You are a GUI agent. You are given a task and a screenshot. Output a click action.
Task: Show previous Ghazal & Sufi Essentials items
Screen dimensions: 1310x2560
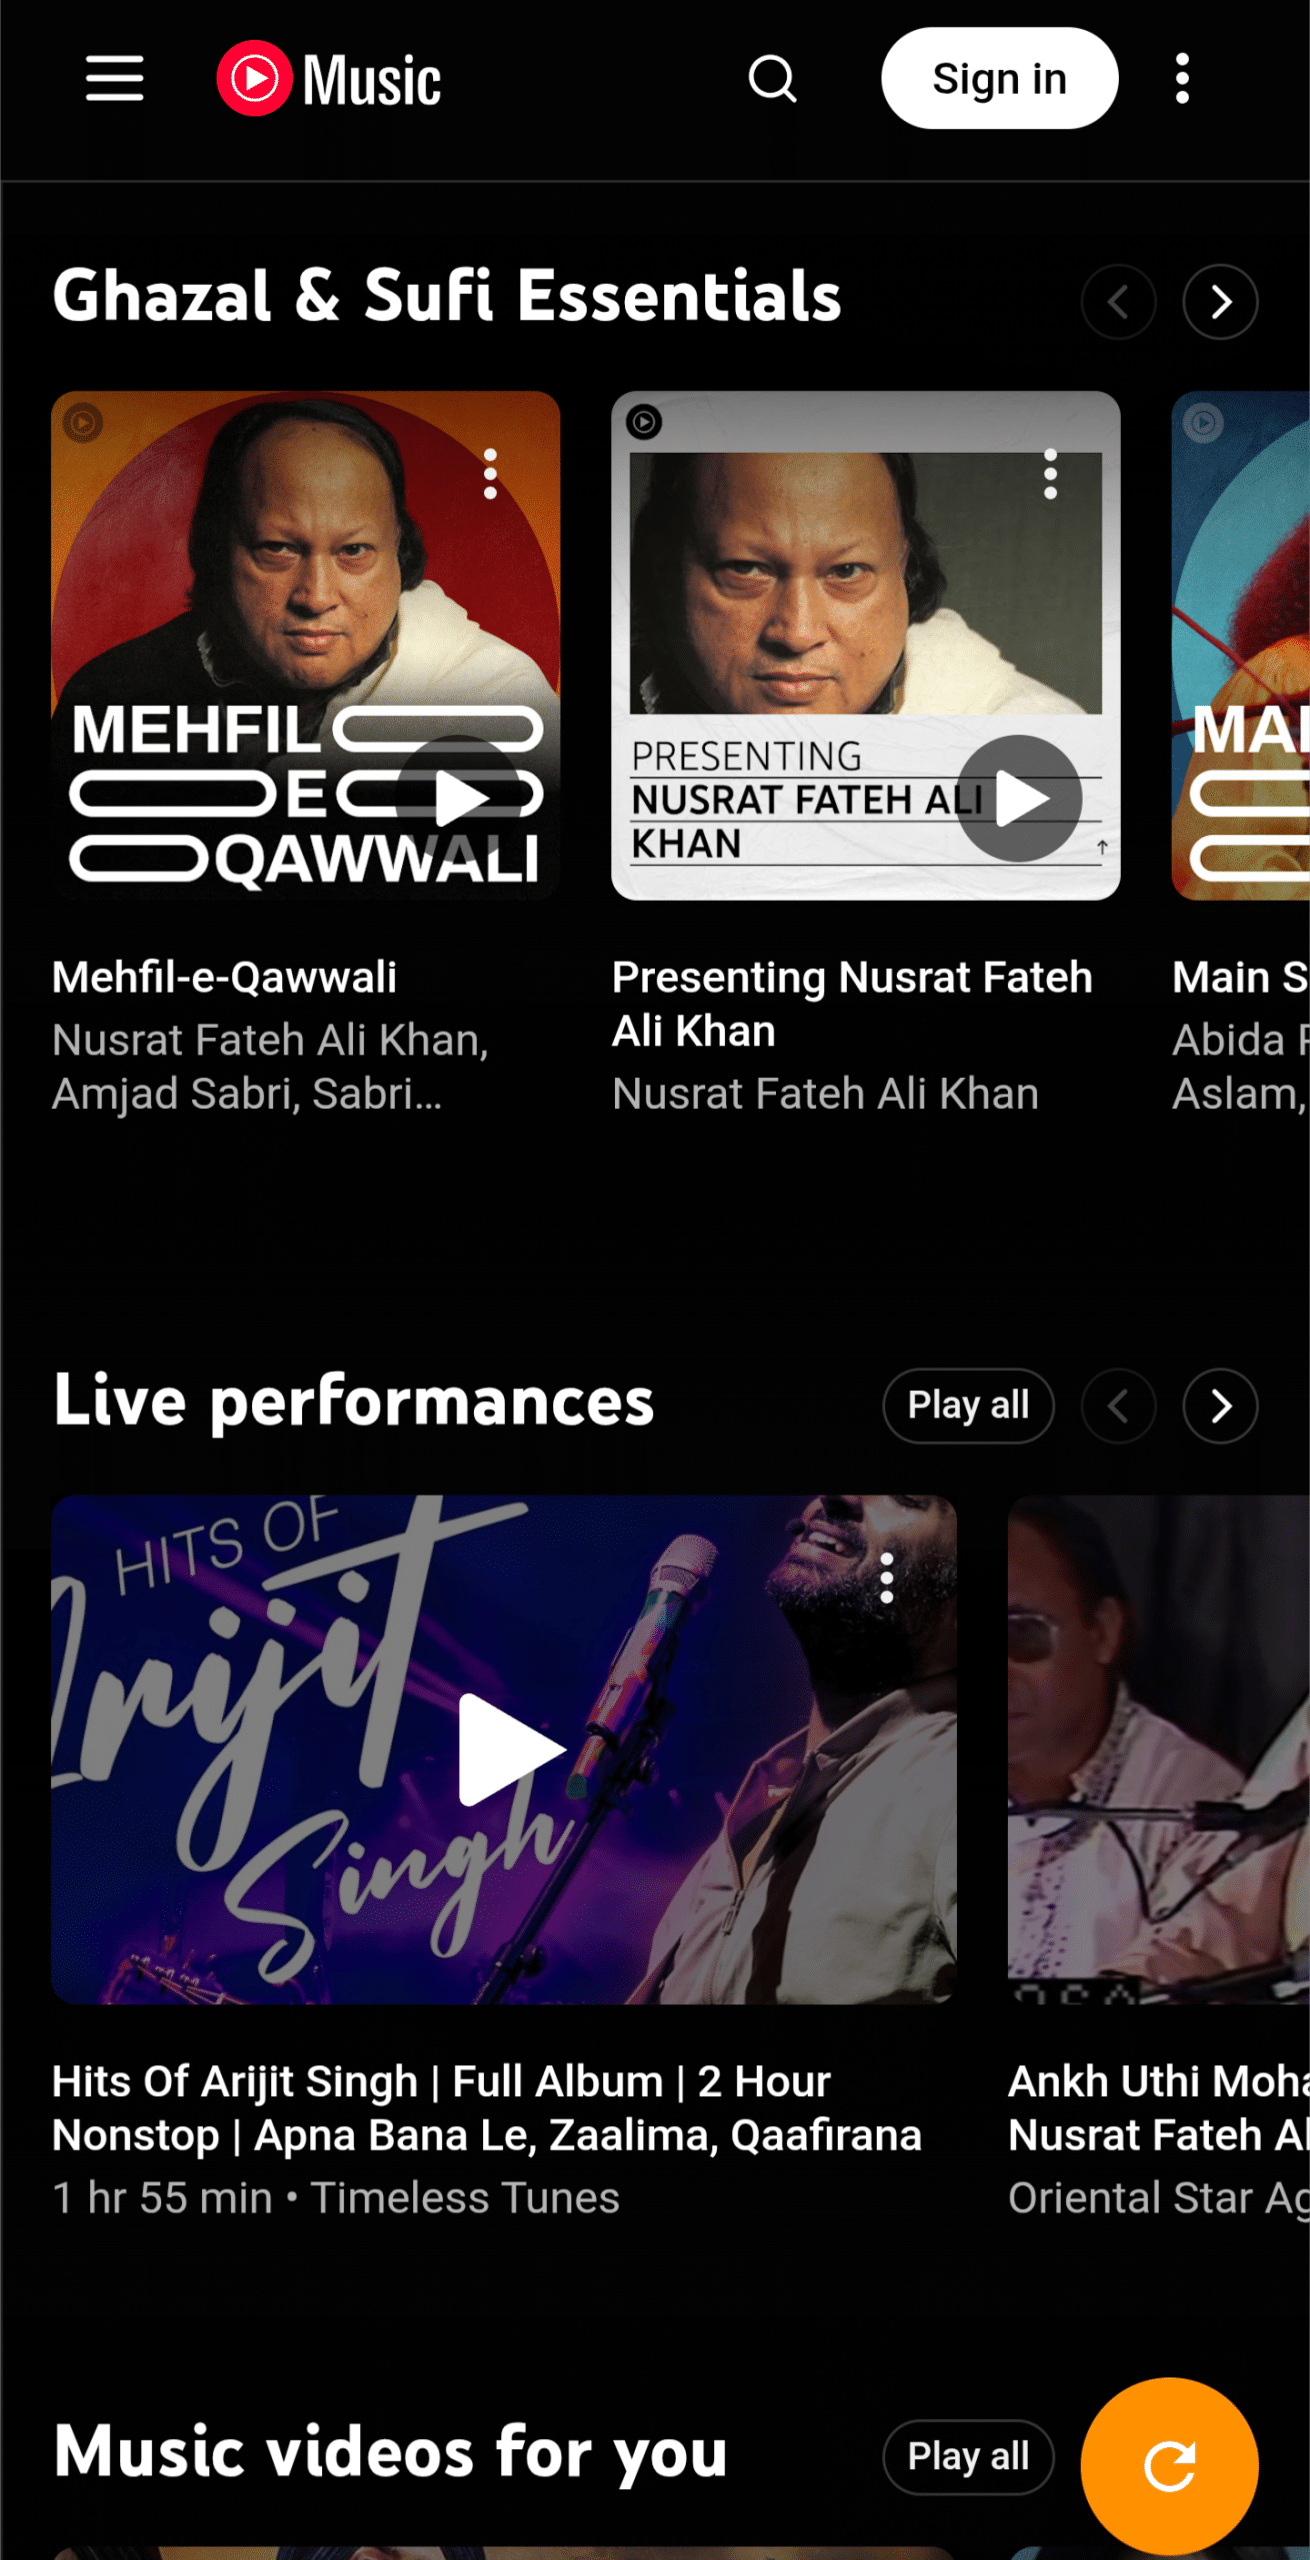1118,301
